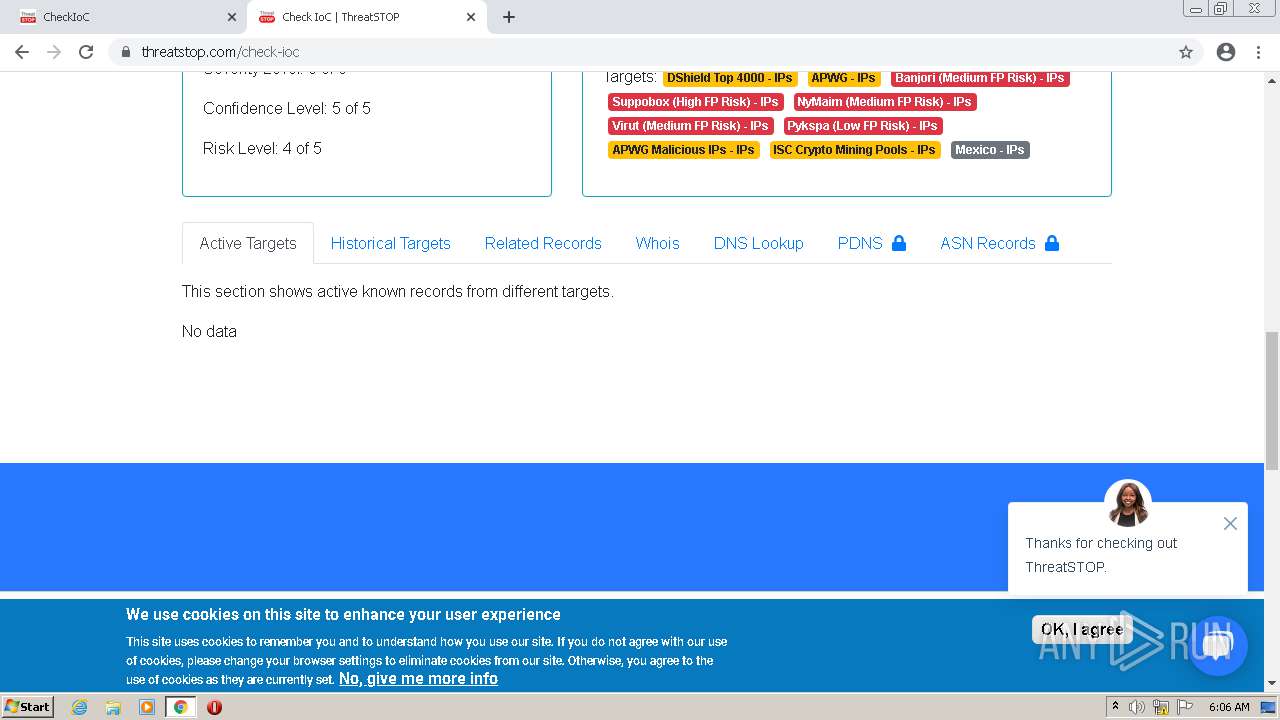Click the address bar URL
Screen dimensions: 1280x720
(220, 52)
